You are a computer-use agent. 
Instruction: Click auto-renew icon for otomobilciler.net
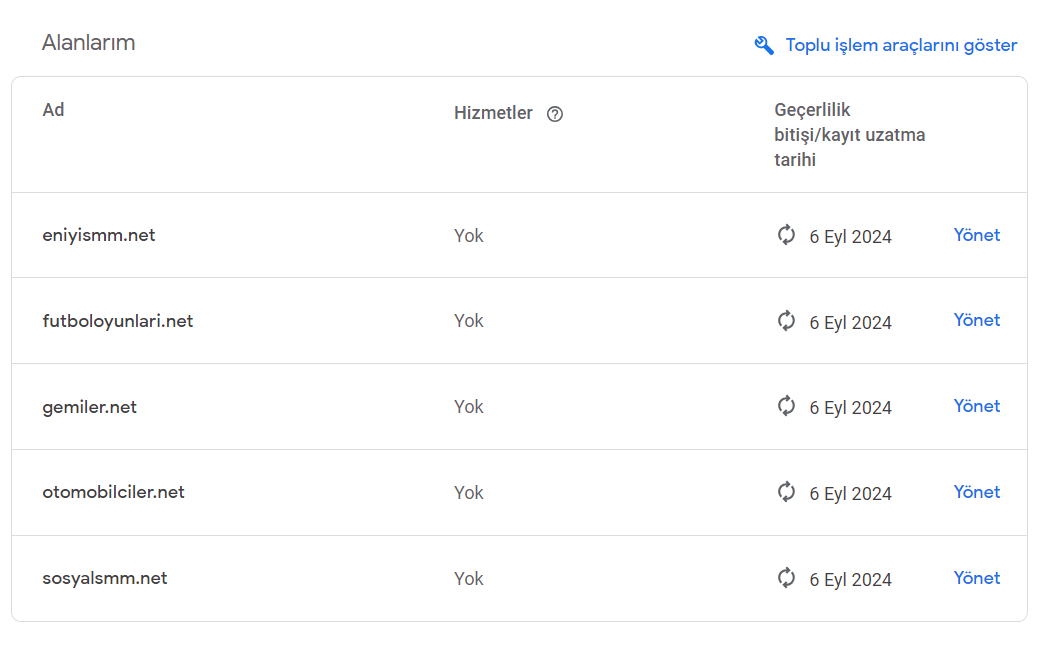coord(786,491)
